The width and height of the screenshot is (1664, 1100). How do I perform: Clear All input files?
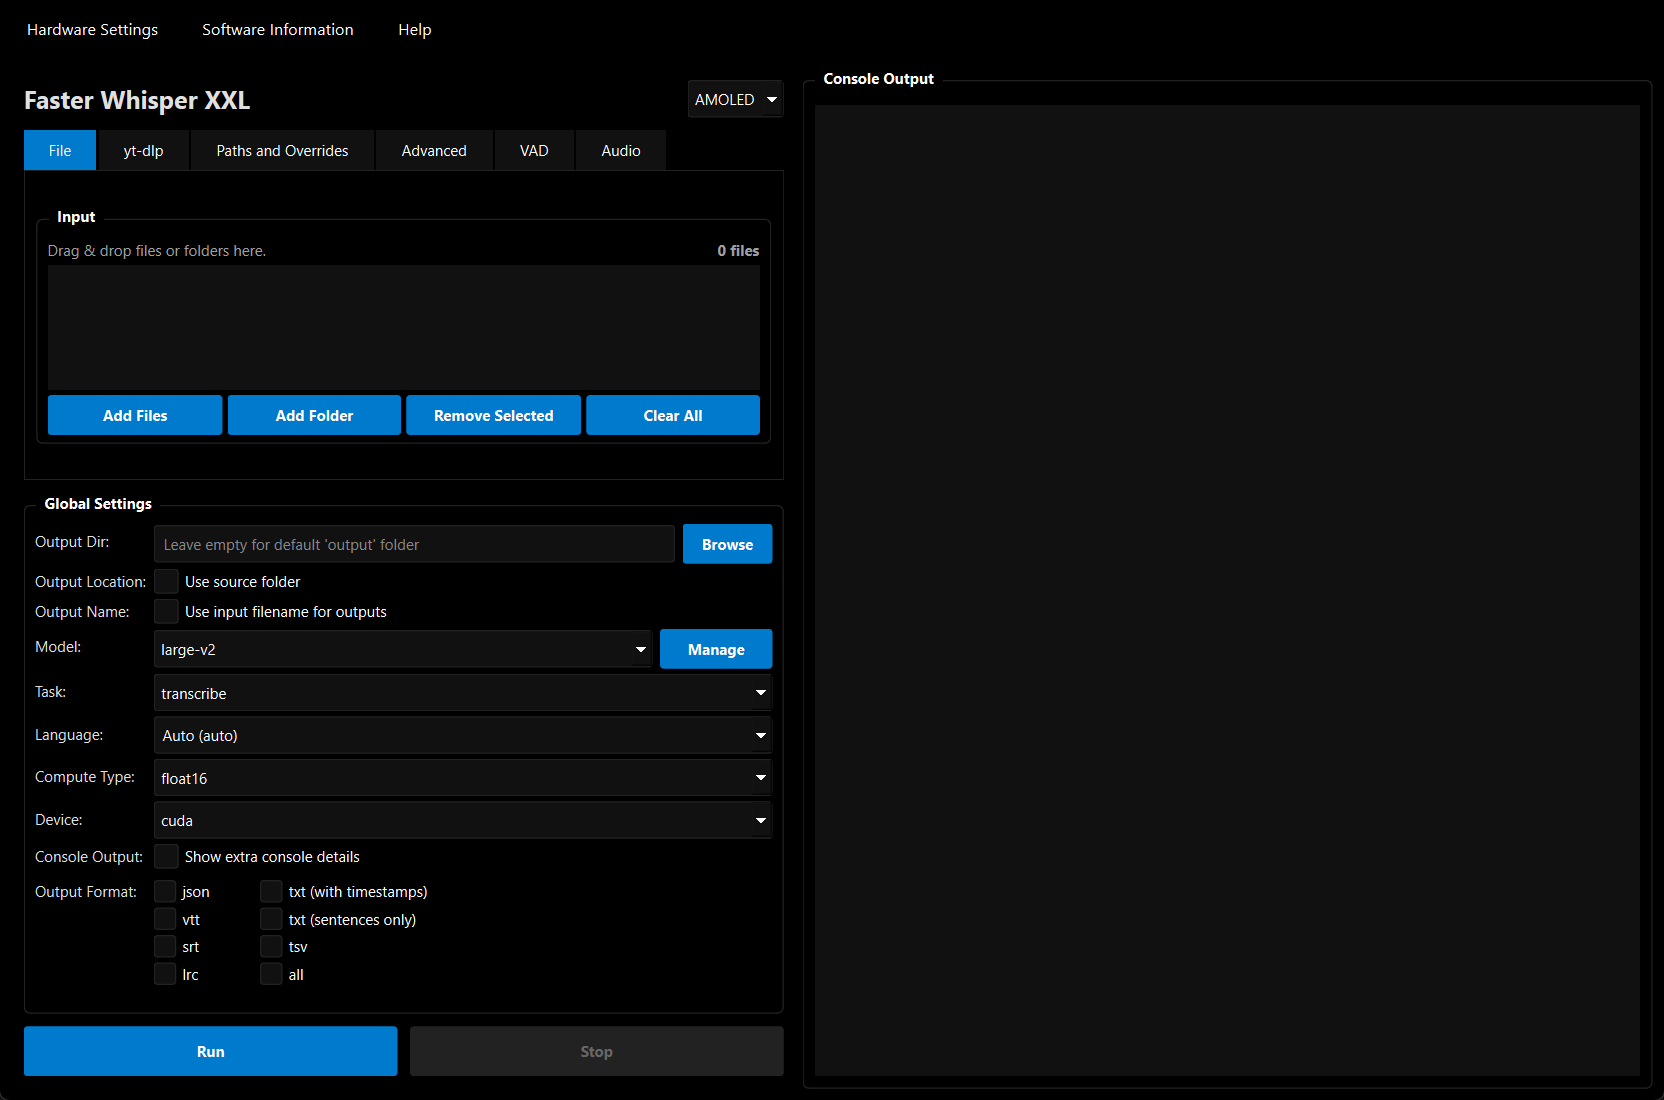pyautogui.click(x=673, y=416)
